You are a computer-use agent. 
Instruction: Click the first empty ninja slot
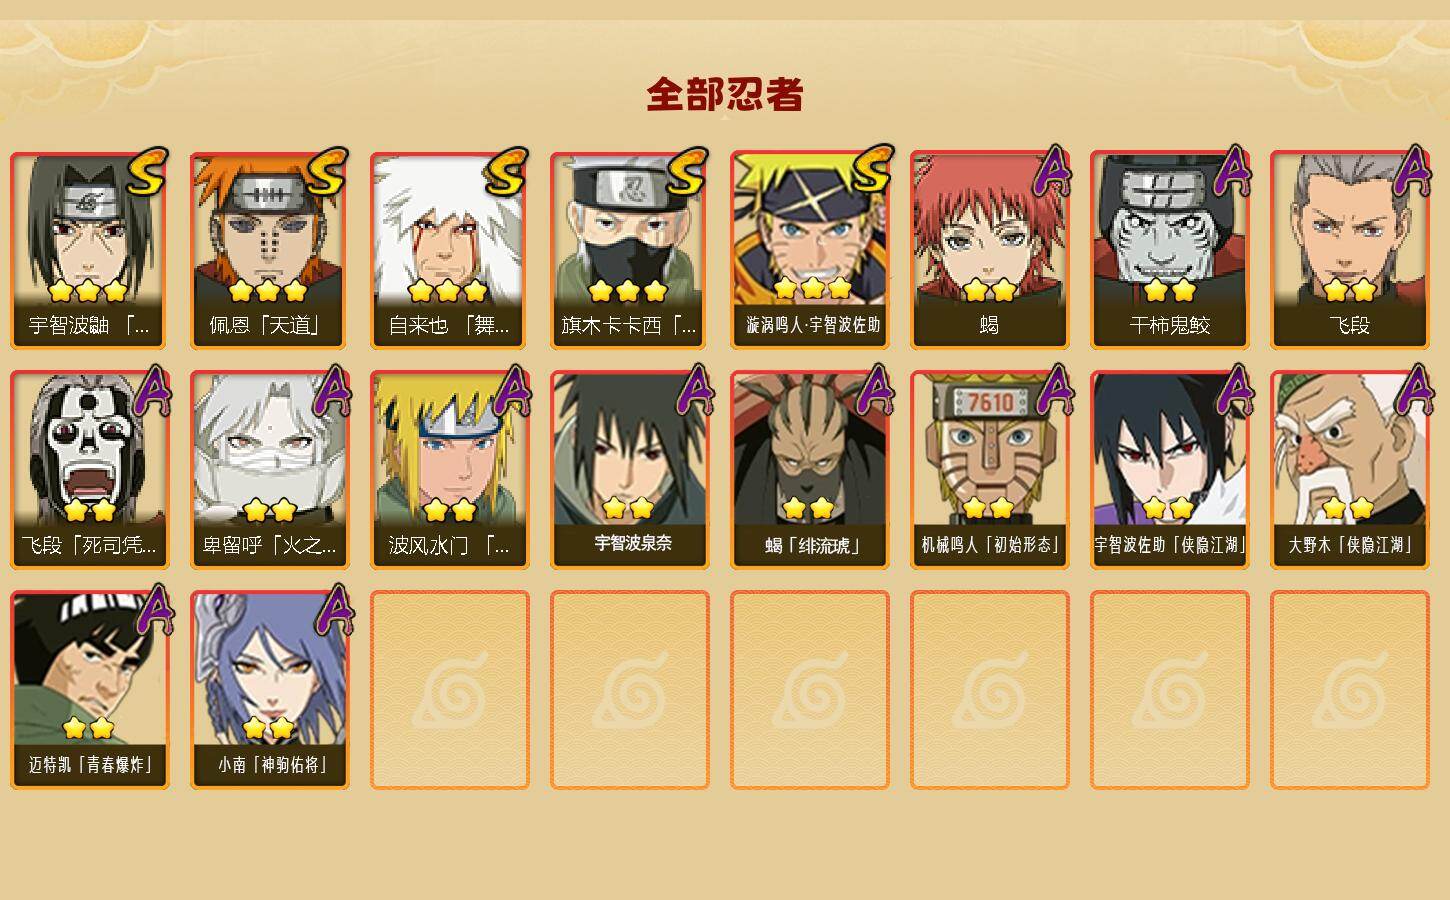[x=449, y=690]
